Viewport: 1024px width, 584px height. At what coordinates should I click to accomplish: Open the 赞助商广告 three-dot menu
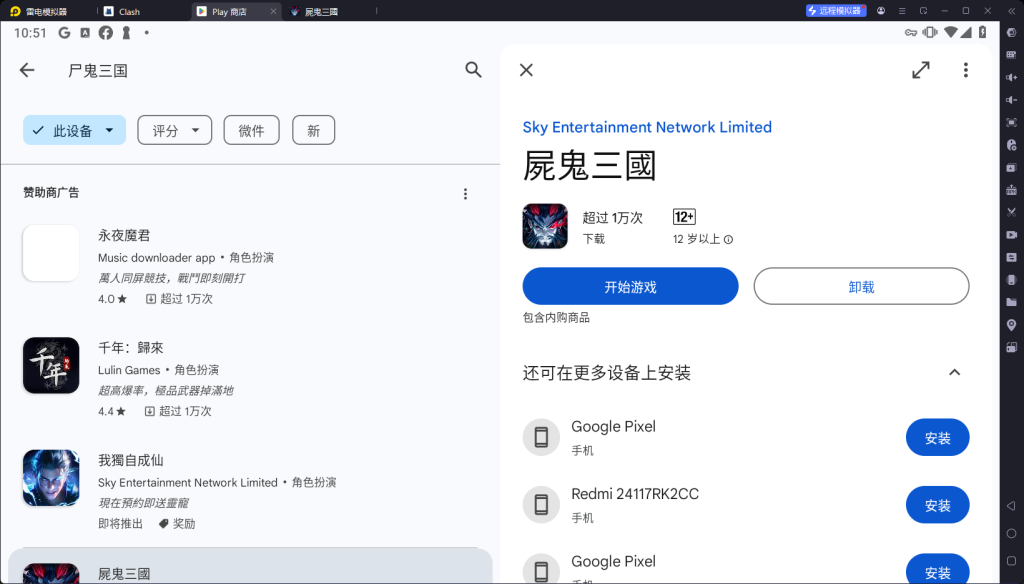tap(466, 194)
